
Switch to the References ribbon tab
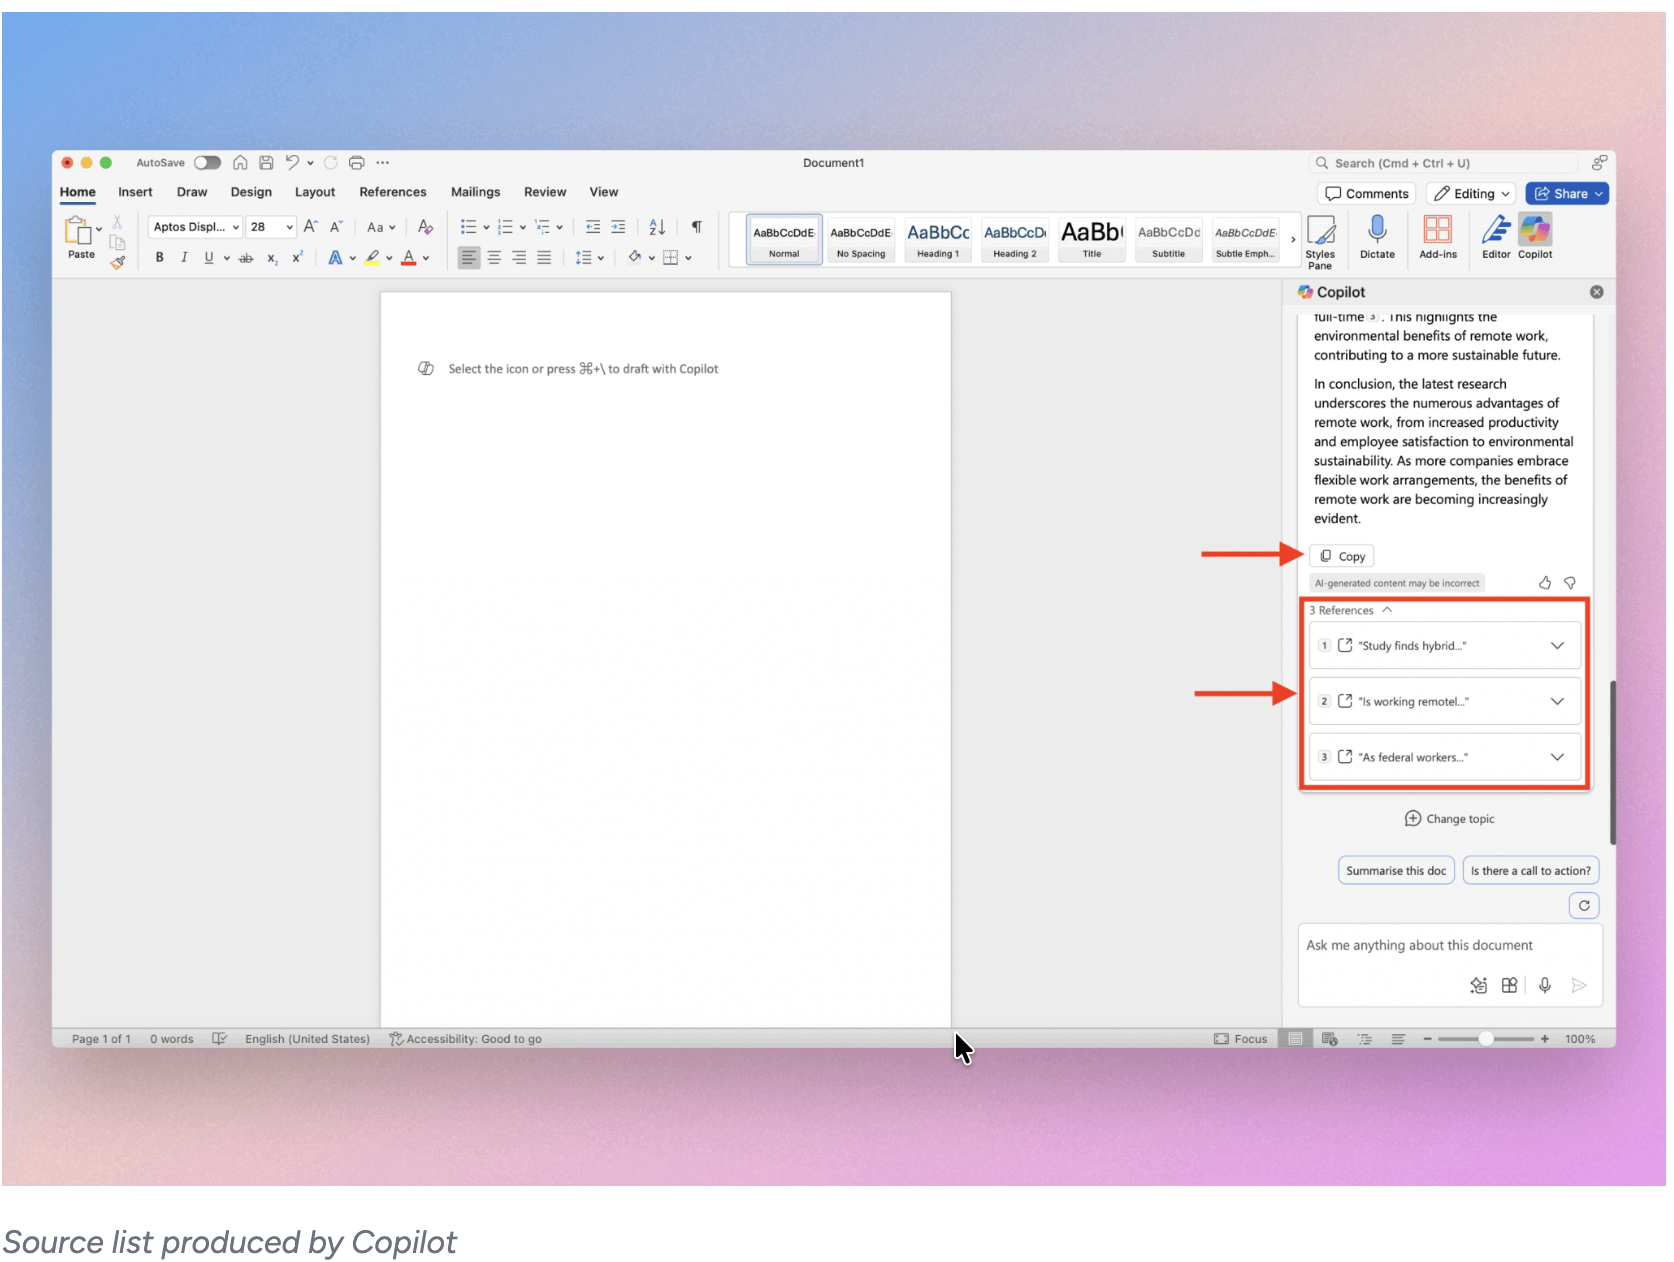[392, 191]
